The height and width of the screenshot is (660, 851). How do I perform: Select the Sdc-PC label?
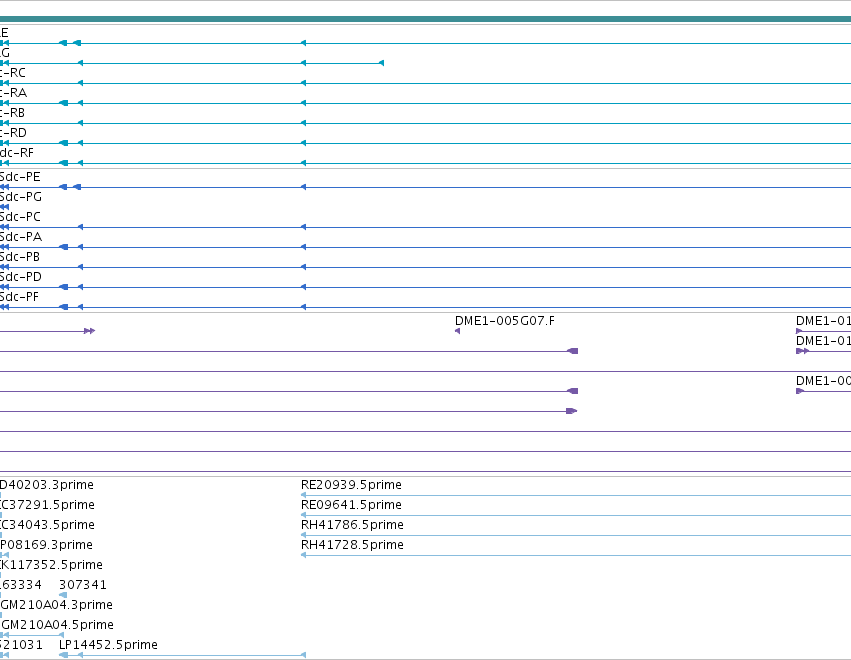(20, 217)
